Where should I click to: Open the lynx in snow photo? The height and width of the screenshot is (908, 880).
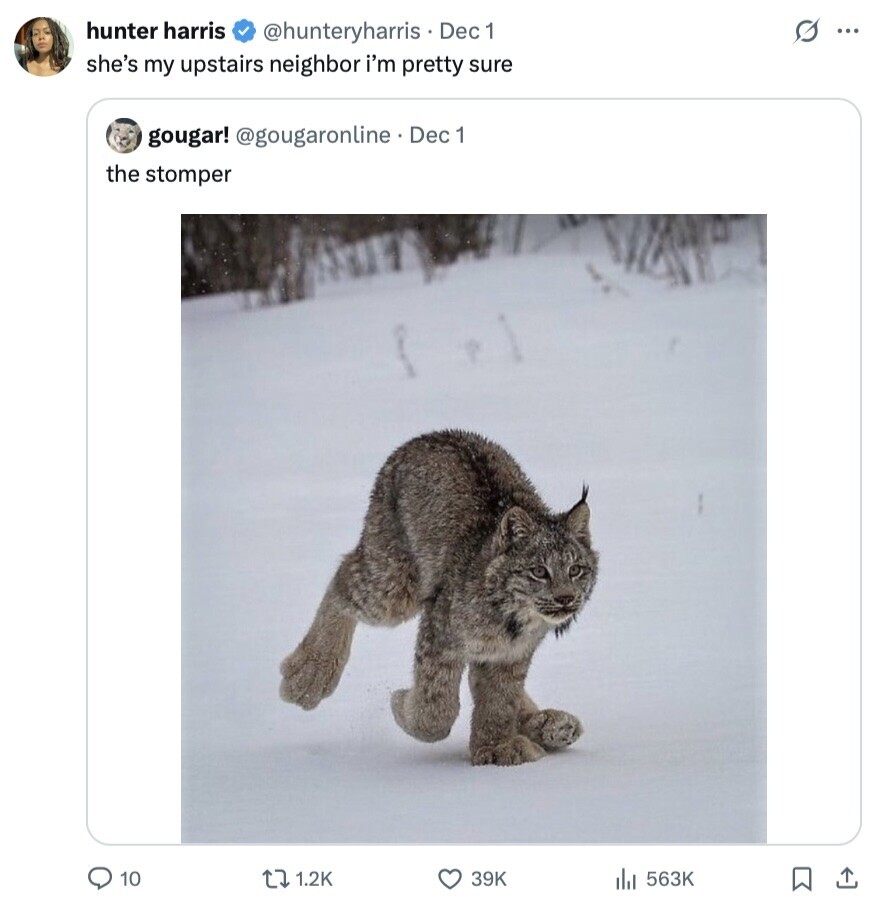[x=473, y=528]
